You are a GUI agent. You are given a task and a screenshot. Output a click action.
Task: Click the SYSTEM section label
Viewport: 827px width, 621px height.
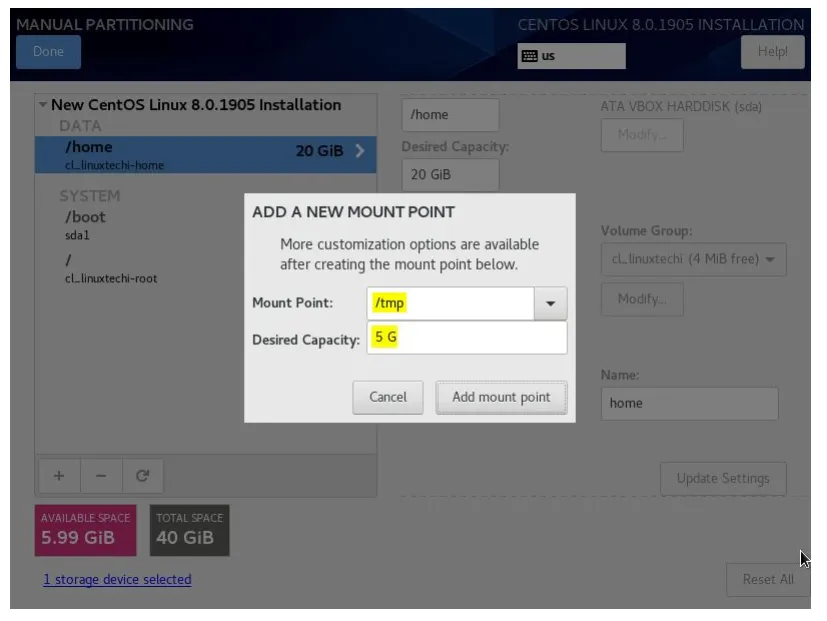pos(90,196)
